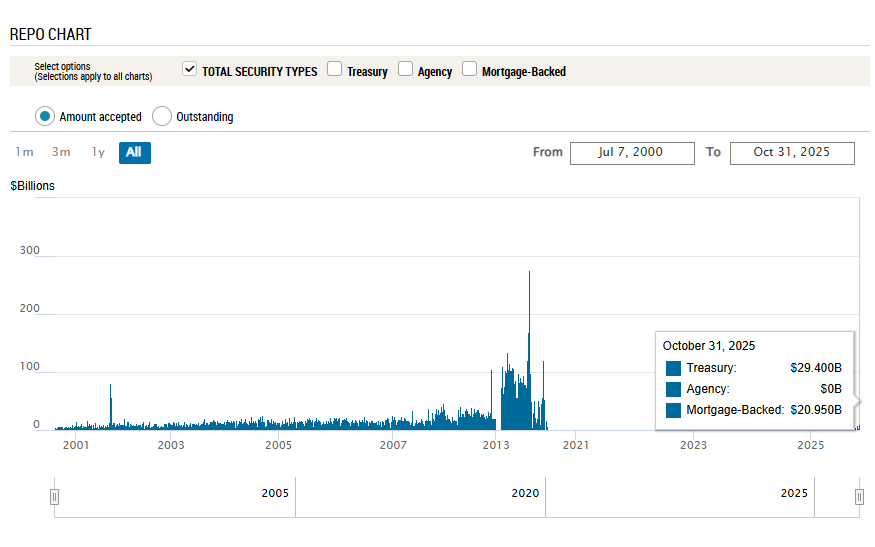Tick the Agency checkbox
Viewport: 875px width, 547px height.
406,70
